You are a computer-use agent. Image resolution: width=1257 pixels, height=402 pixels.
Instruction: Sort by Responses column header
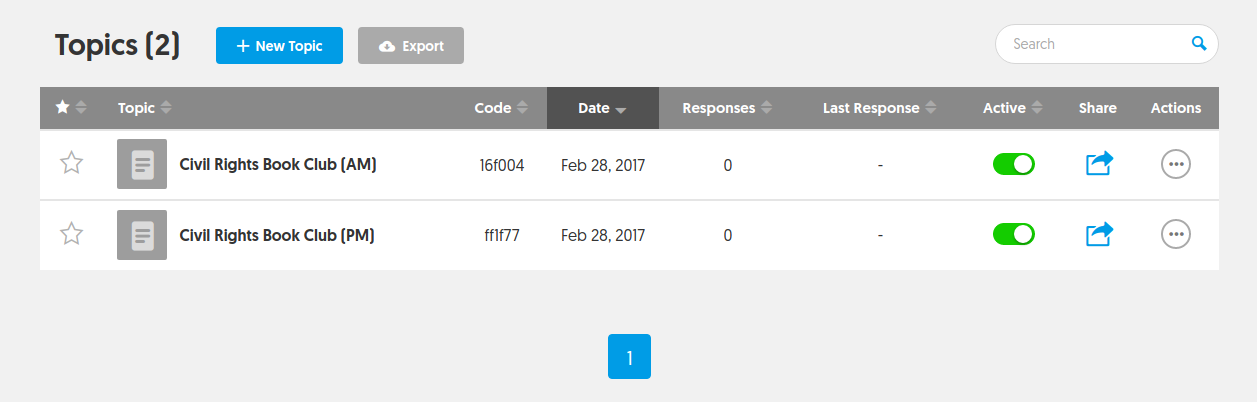(x=727, y=108)
